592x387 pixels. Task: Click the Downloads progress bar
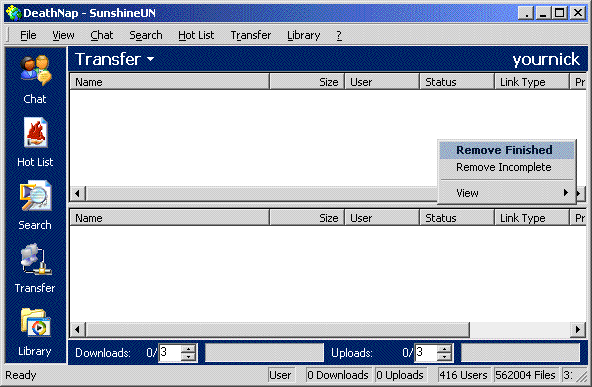(x=264, y=353)
